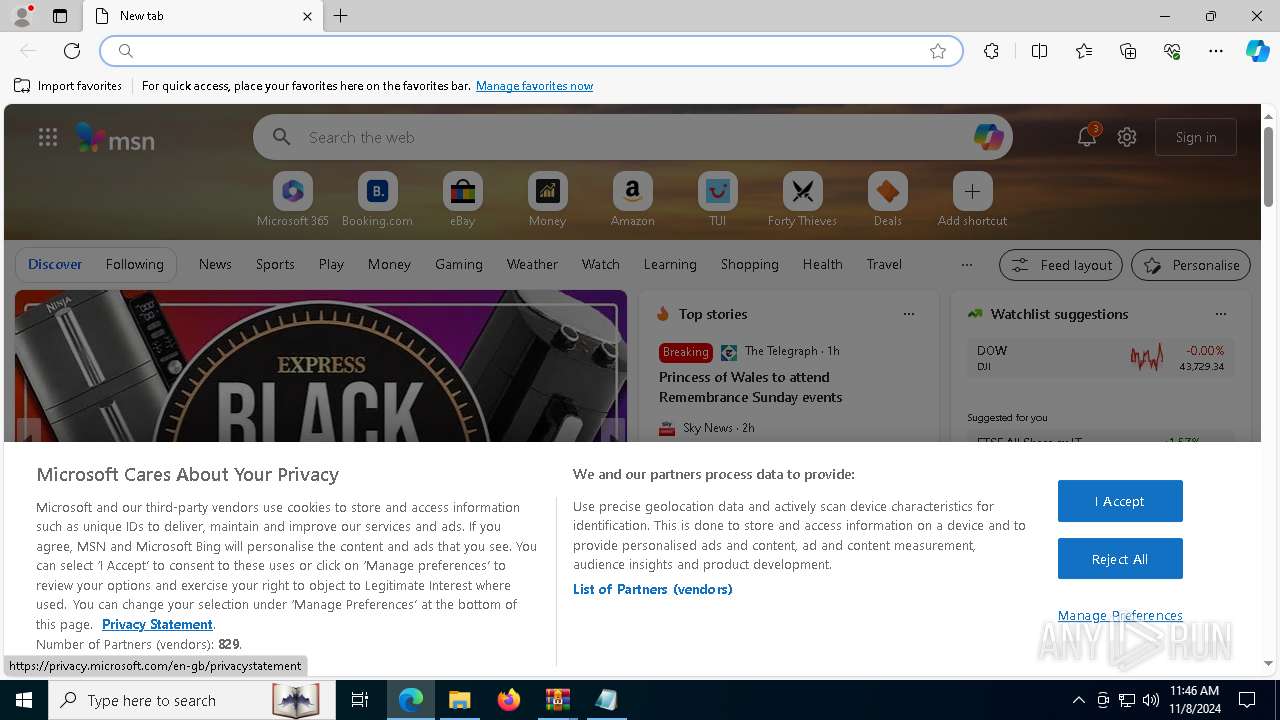Open Forty Thieves shortcut
1280x720 pixels.
pyautogui.click(x=802, y=200)
